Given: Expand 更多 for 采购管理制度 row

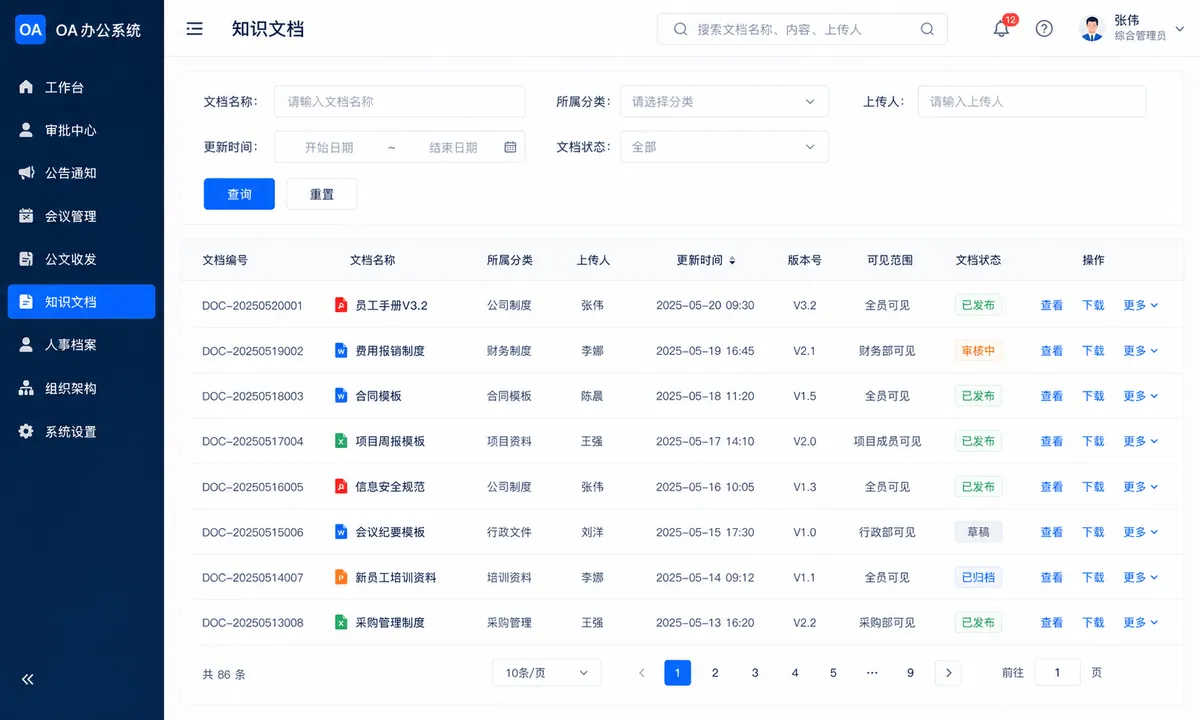Looking at the screenshot, I should click(1141, 622).
